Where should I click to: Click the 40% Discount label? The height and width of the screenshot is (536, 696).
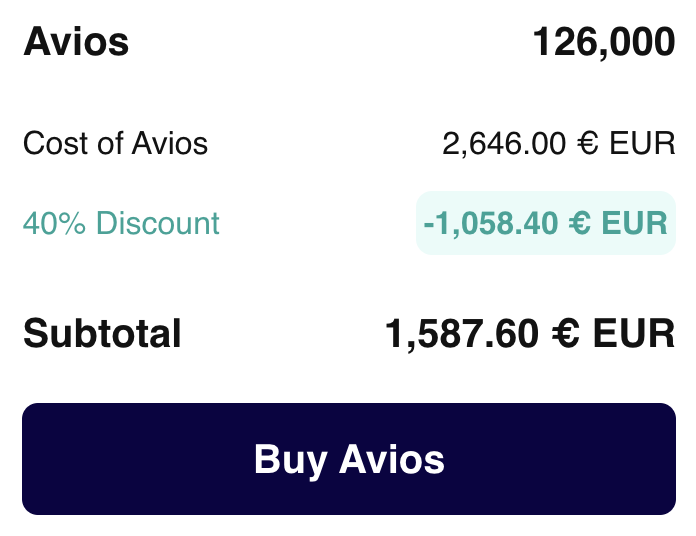121,223
